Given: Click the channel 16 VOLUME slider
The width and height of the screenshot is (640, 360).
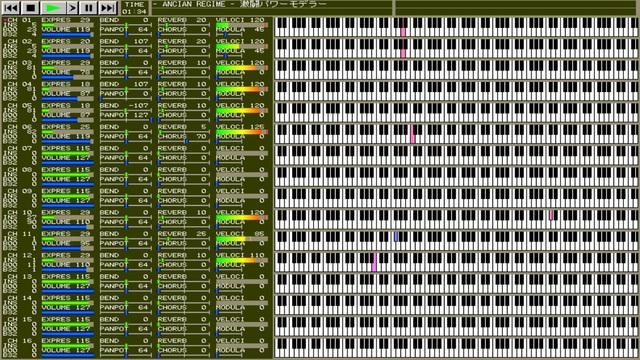Looking at the screenshot, I should pos(67,356).
